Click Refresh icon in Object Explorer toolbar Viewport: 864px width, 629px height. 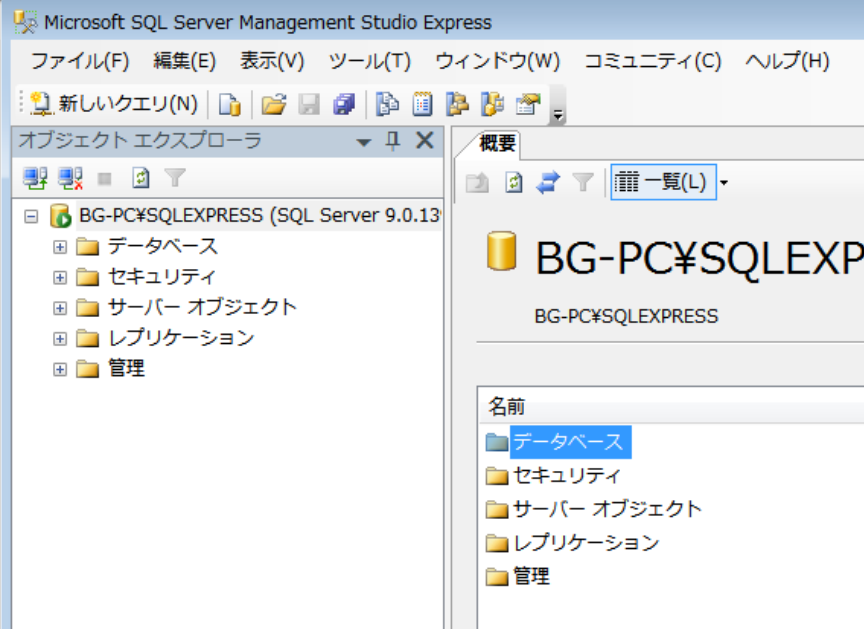point(141,178)
